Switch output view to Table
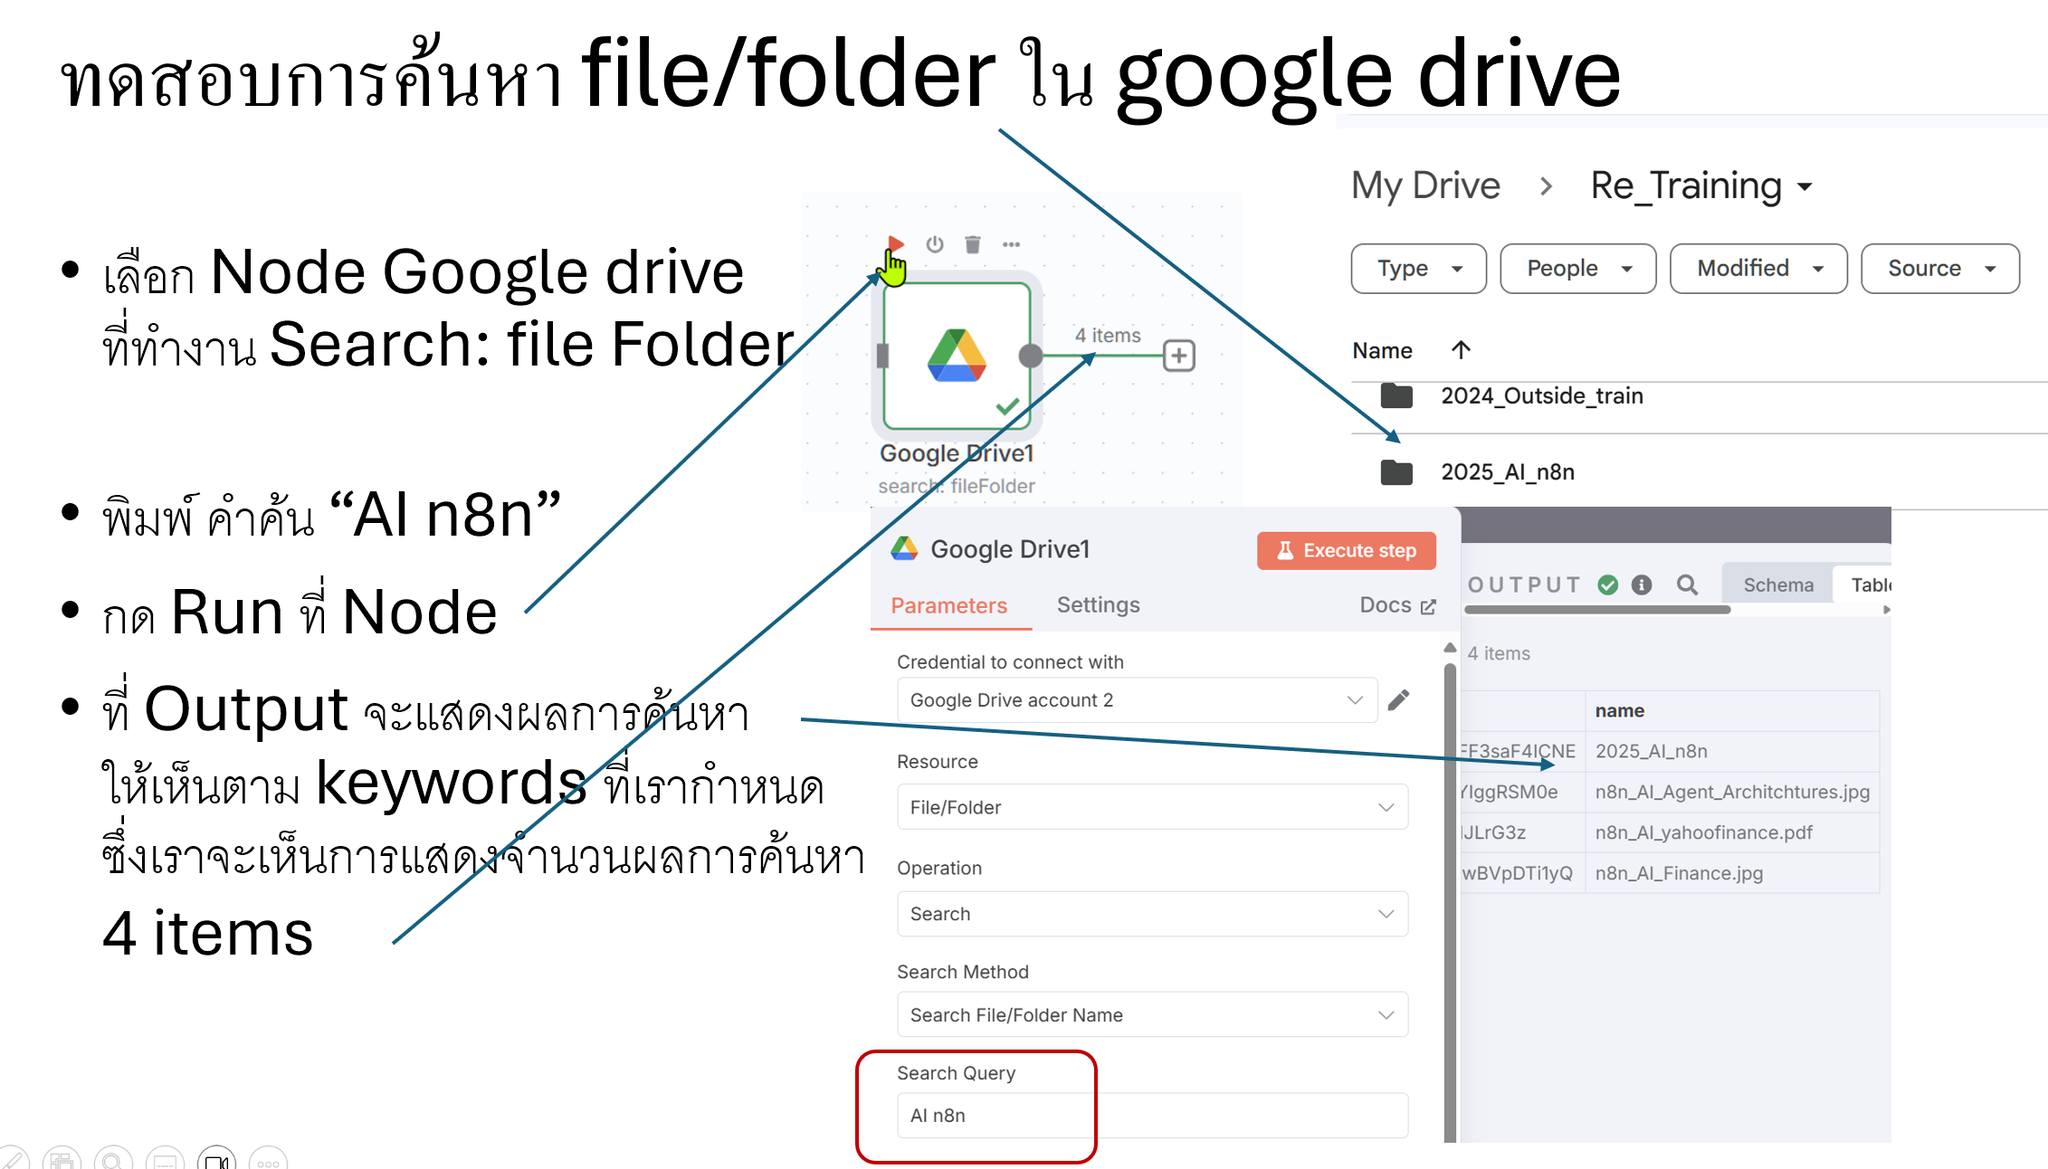 click(x=1866, y=585)
